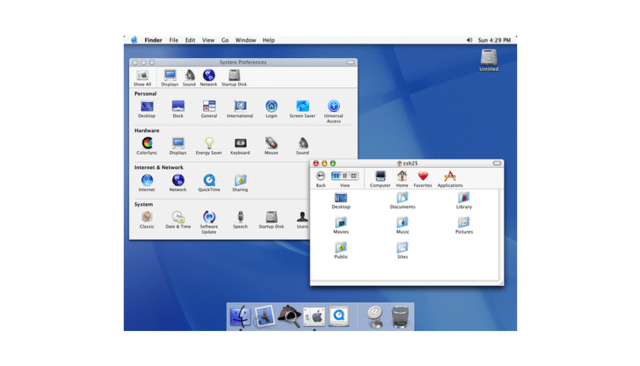Open the Go menu
This screenshot has width=640, height=366.
click(x=225, y=40)
